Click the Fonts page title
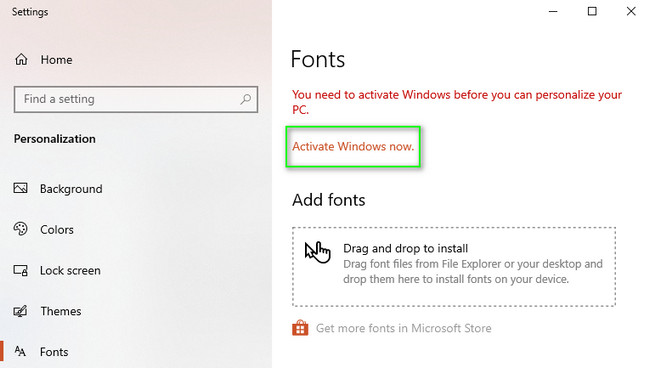This screenshot has height=368, width=650. click(318, 59)
